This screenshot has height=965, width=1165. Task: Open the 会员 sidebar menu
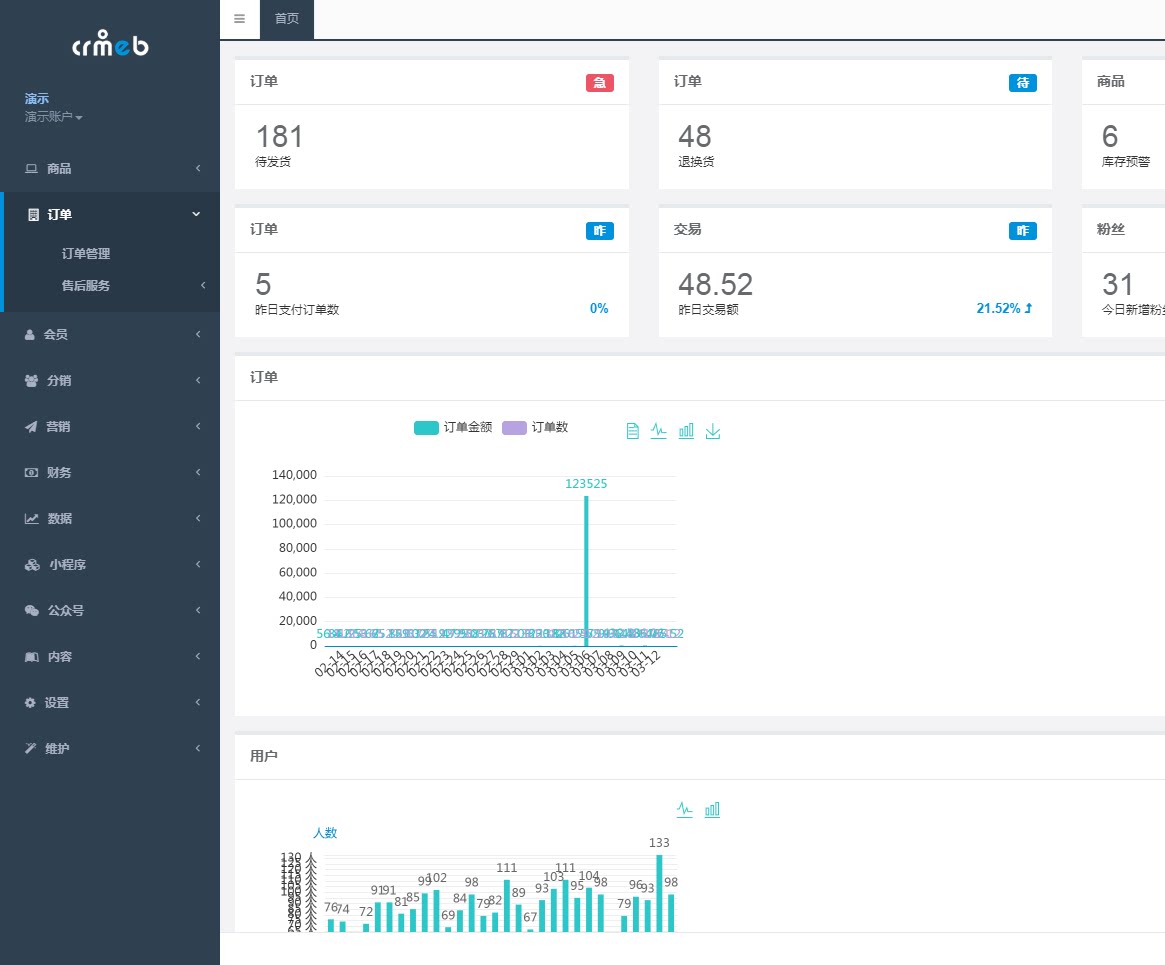(x=110, y=334)
